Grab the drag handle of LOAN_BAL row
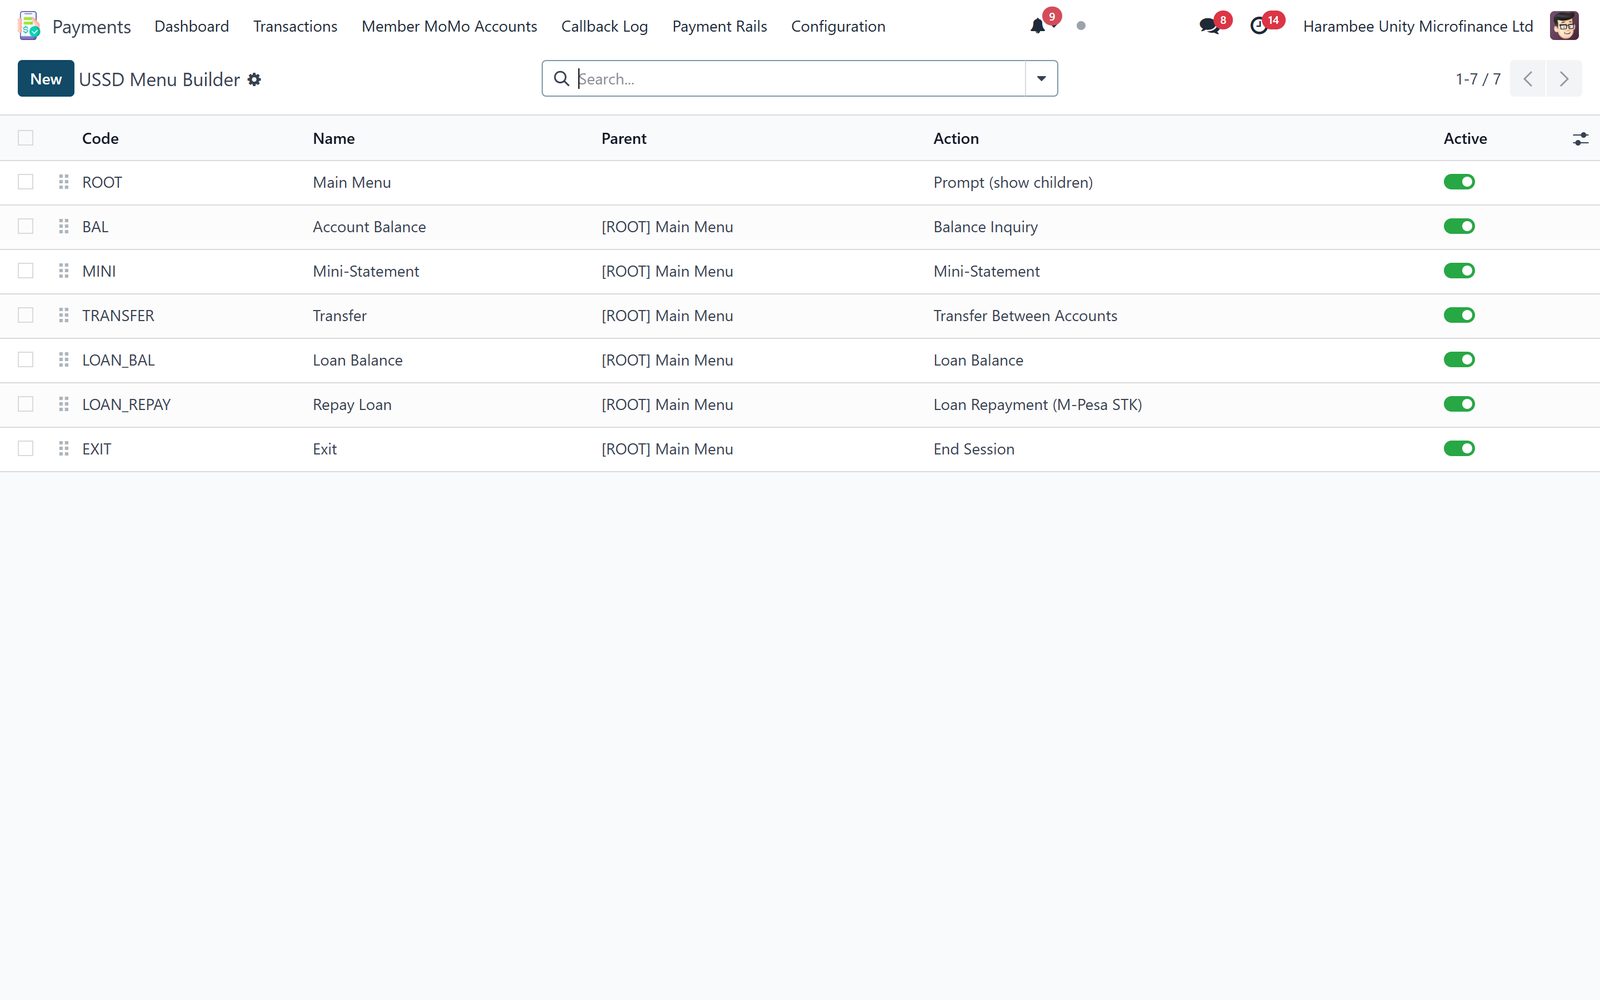This screenshot has width=1600, height=1000. pyautogui.click(x=64, y=360)
